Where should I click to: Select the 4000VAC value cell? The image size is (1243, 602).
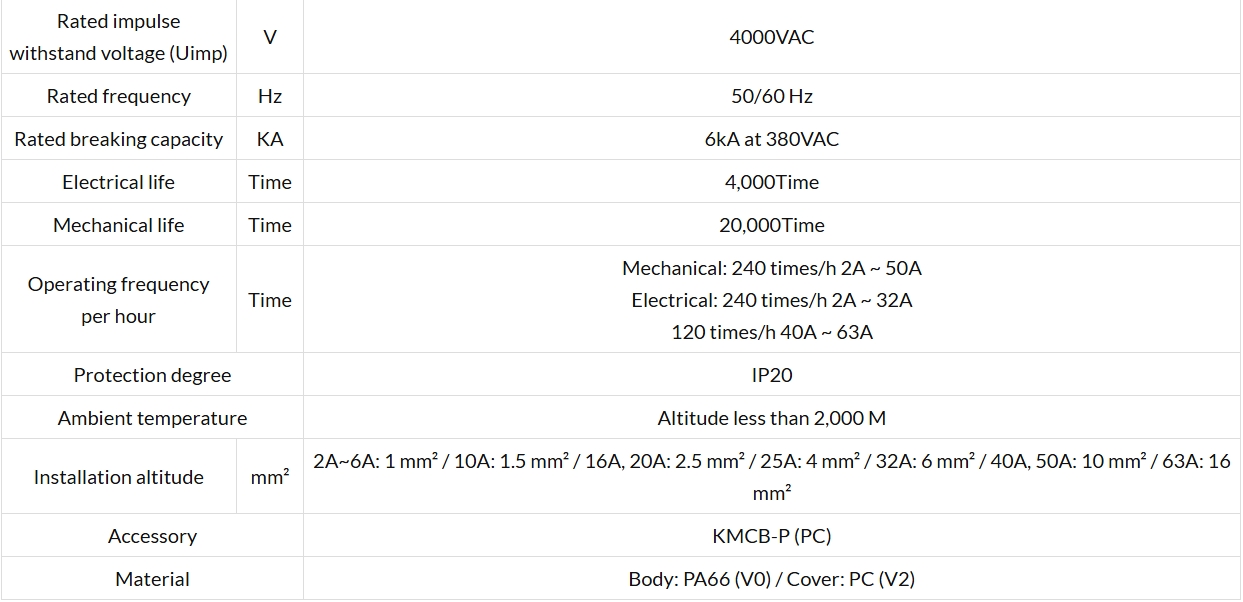(x=772, y=37)
